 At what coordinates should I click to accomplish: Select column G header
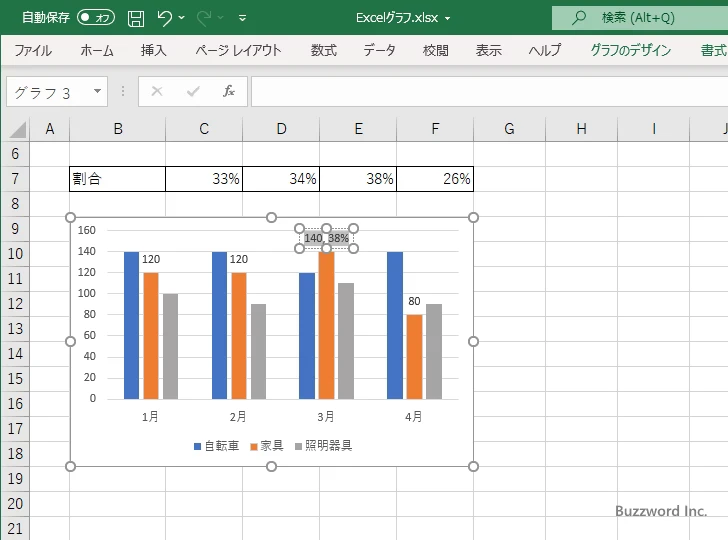point(509,129)
